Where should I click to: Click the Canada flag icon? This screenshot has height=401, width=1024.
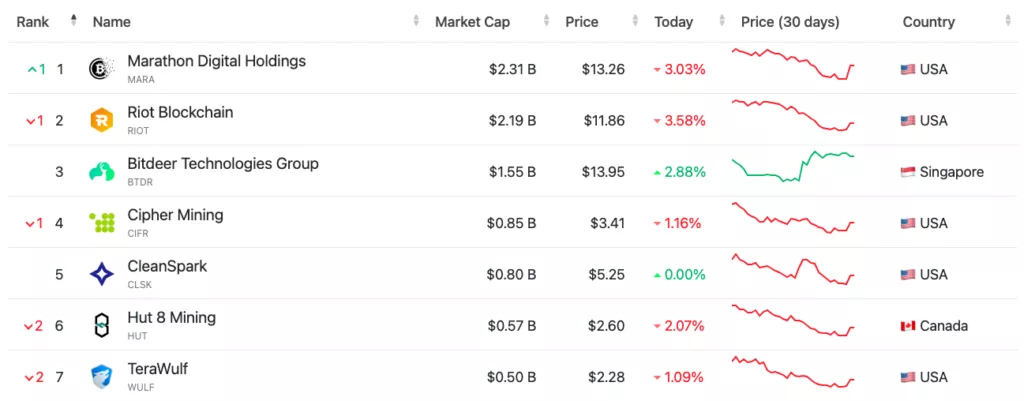(x=908, y=326)
